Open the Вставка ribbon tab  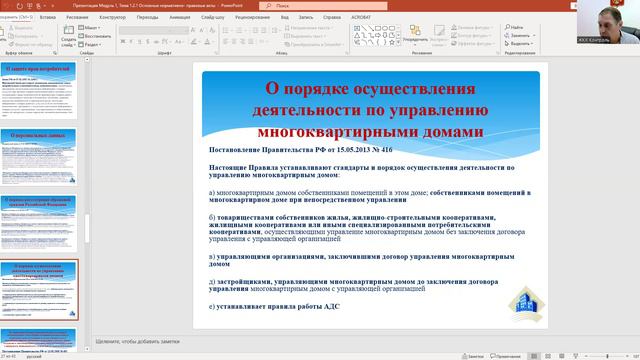[x=48, y=18]
